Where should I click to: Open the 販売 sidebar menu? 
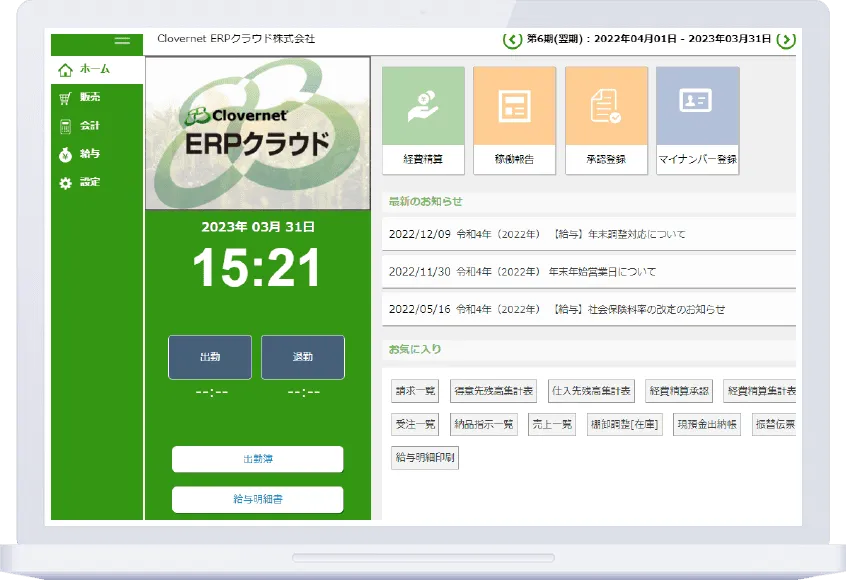click(97, 97)
